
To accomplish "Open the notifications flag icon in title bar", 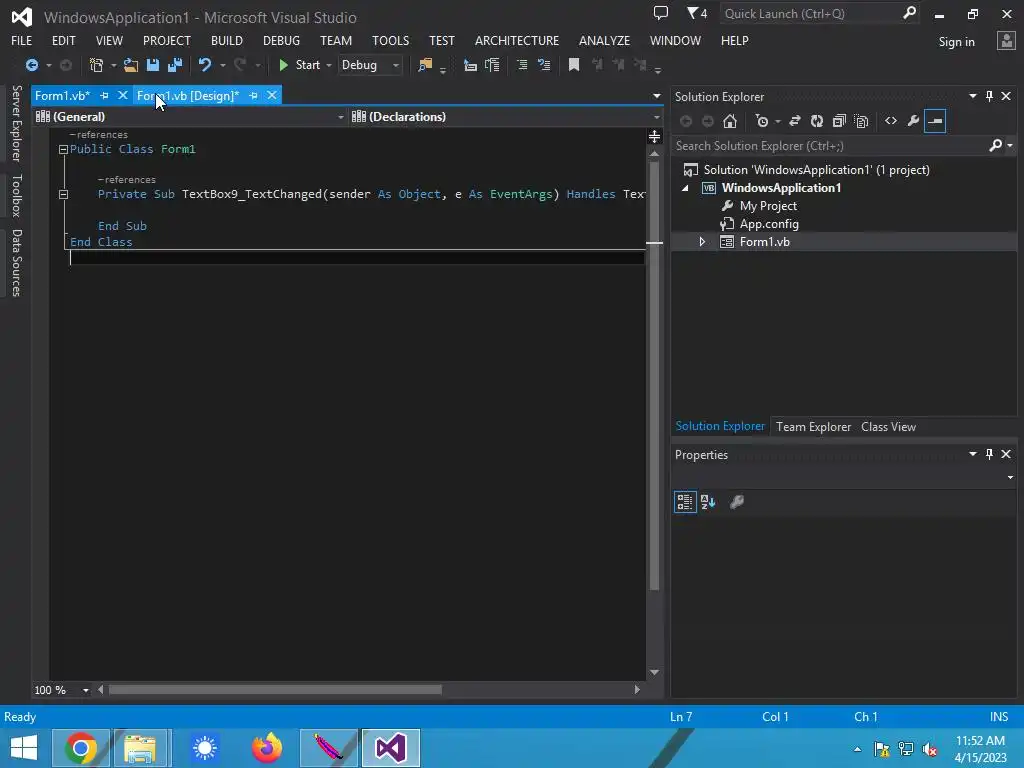I will 697,13.
